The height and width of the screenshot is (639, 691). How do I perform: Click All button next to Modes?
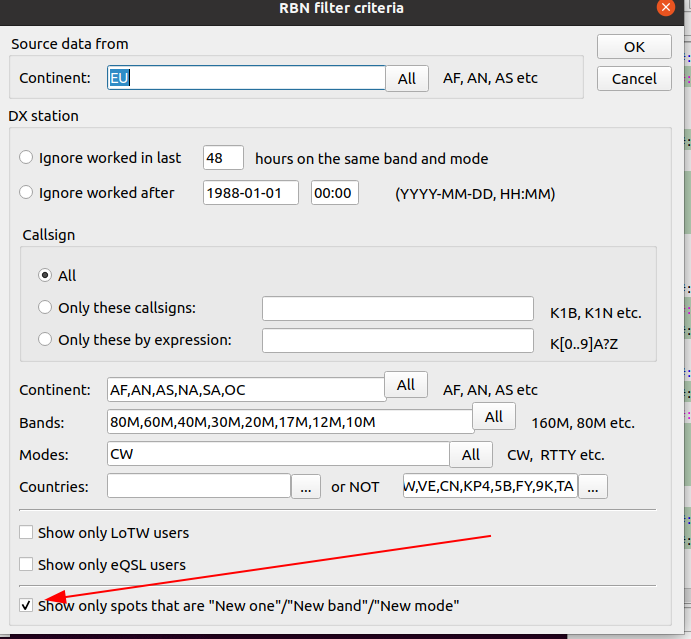tap(471, 454)
